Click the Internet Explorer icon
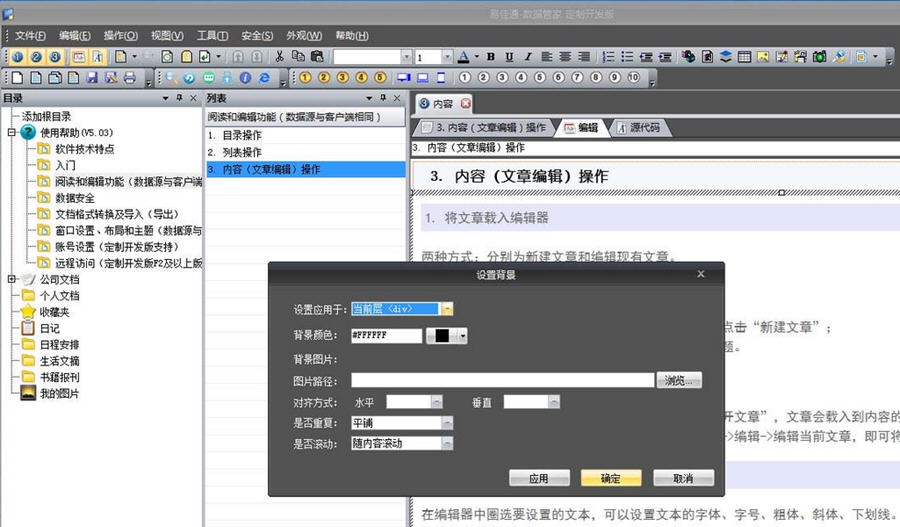The image size is (900, 527). coord(264,78)
